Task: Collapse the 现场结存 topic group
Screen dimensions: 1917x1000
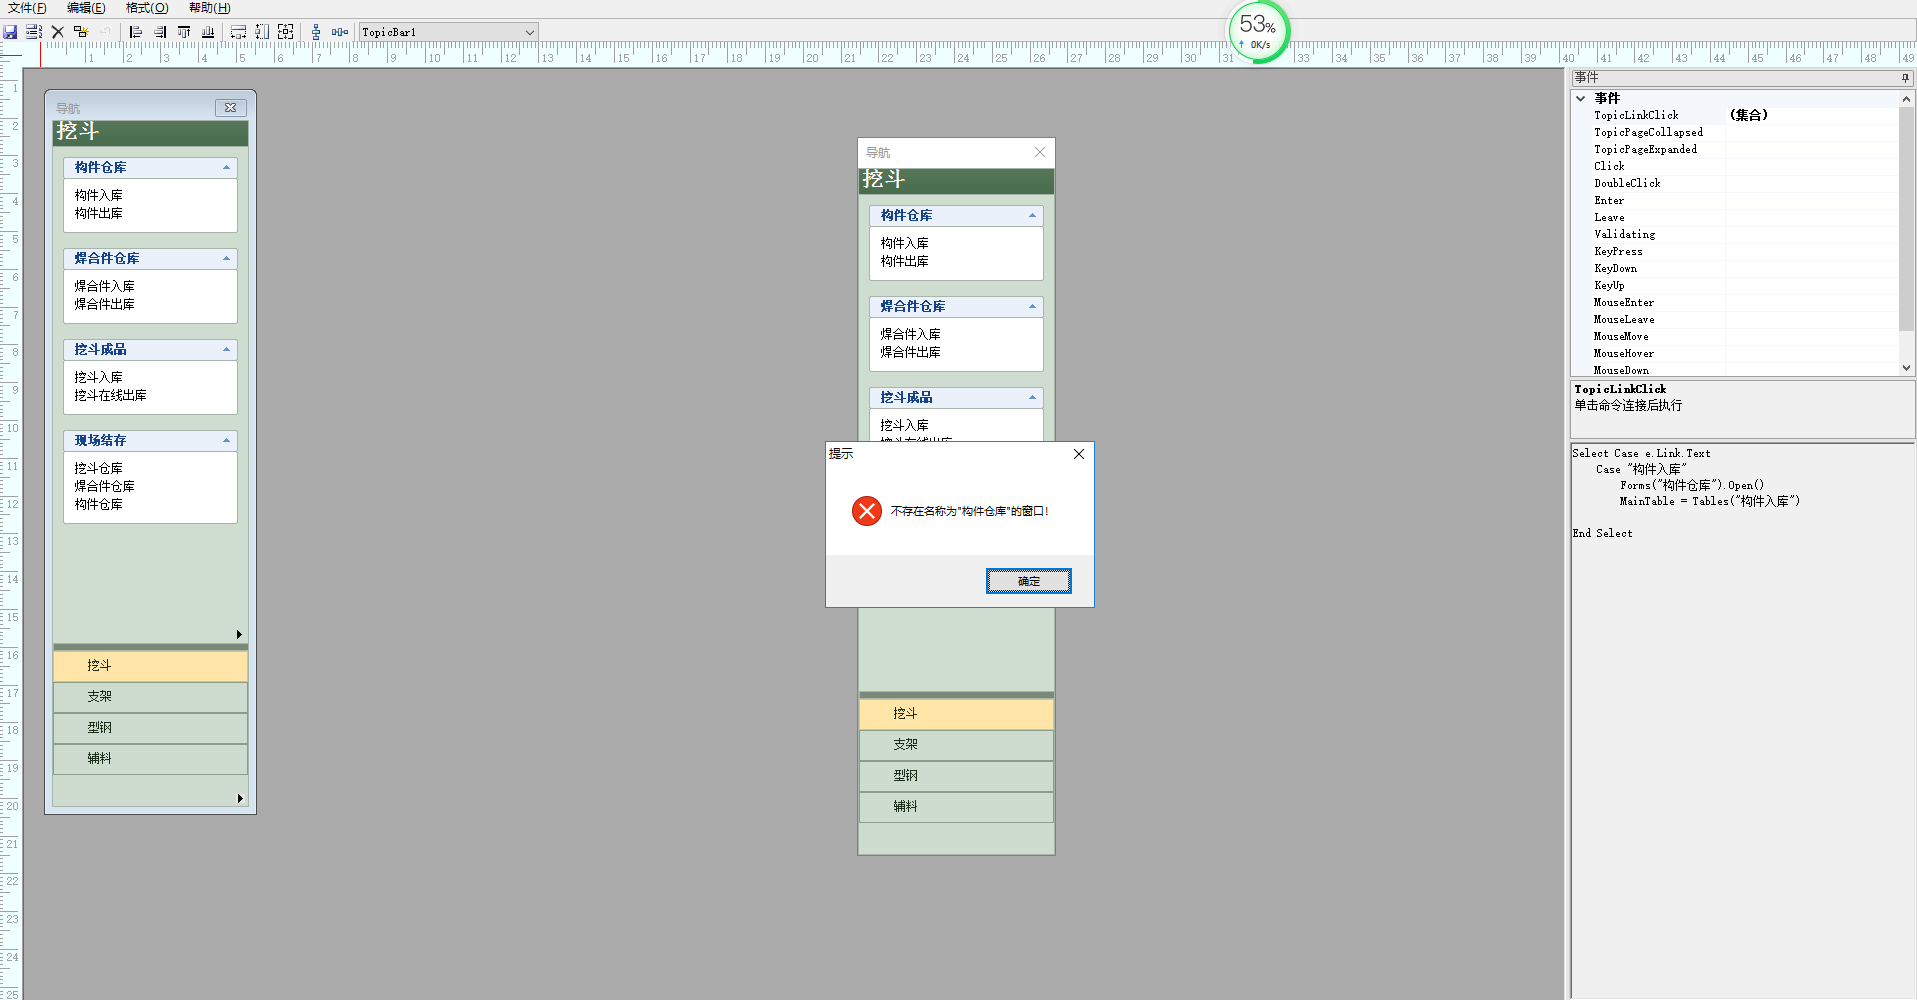Action: (x=226, y=441)
